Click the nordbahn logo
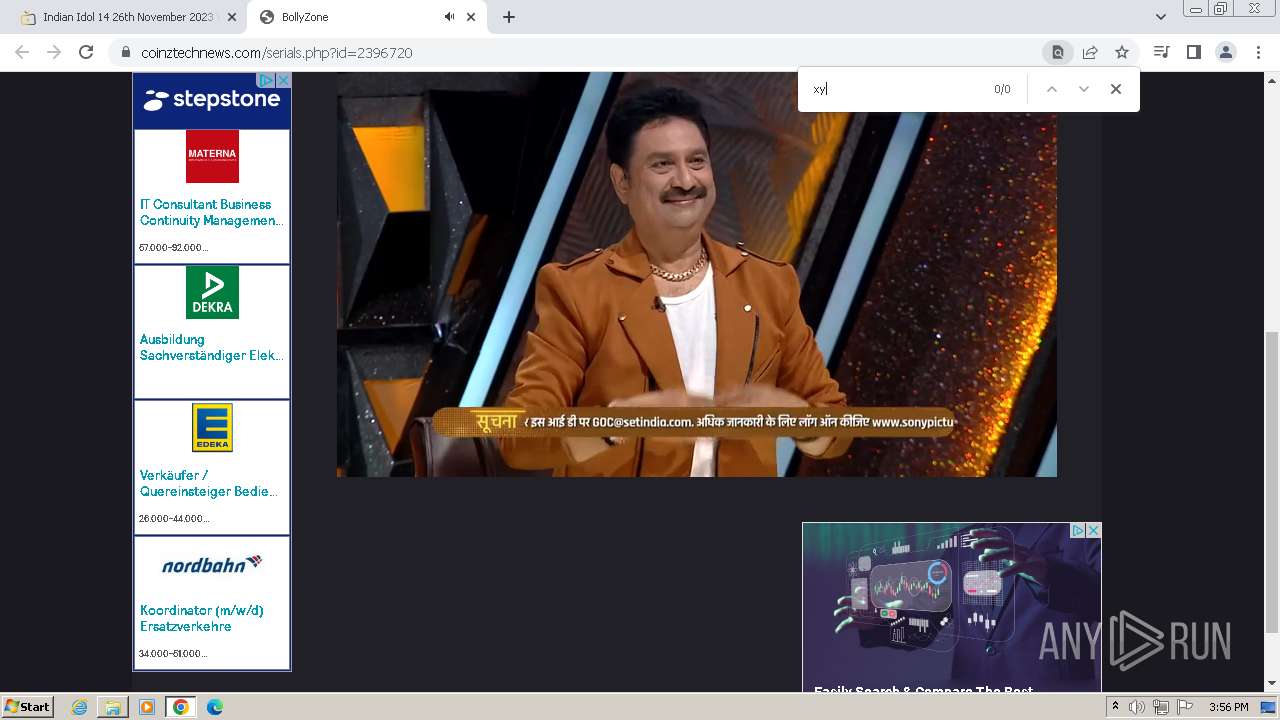The image size is (1280, 720). click(212, 564)
